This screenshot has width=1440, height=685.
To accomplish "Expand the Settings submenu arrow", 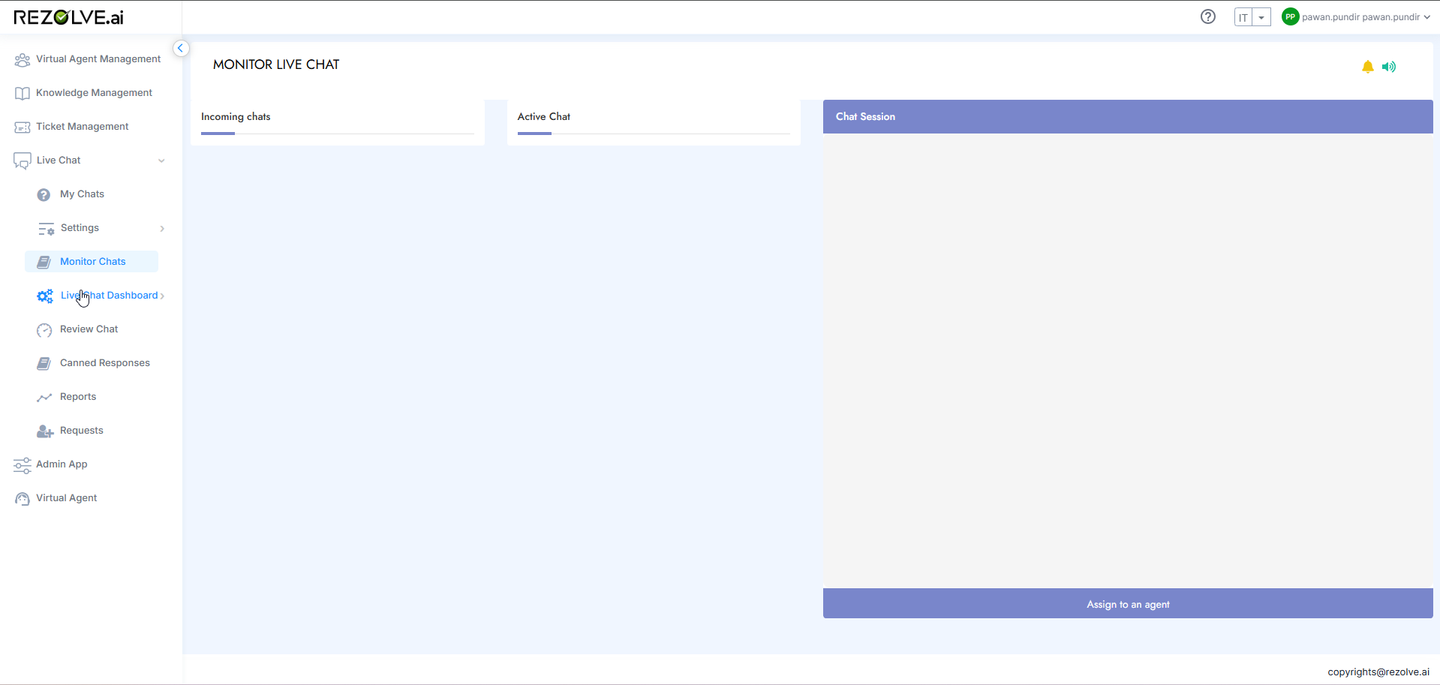I will pyautogui.click(x=162, y=229).
